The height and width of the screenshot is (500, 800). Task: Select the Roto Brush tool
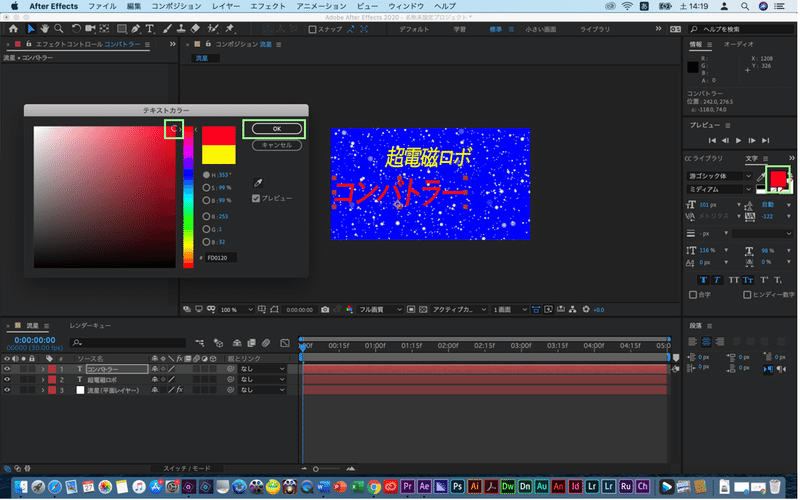[x=213, y=29]
